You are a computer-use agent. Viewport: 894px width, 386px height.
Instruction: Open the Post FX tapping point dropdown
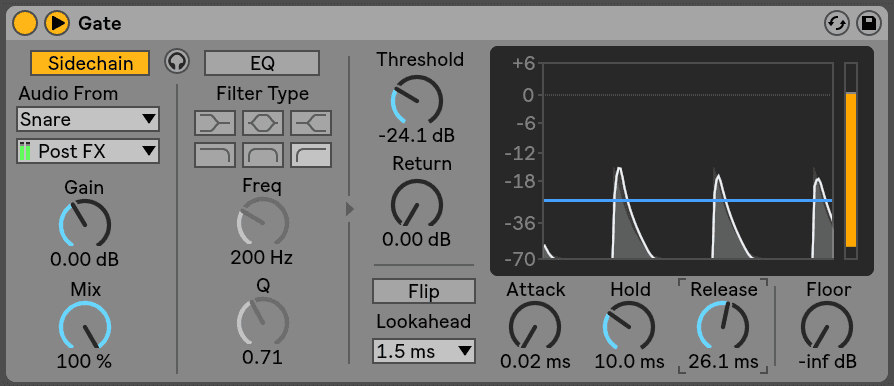point(88,151)
